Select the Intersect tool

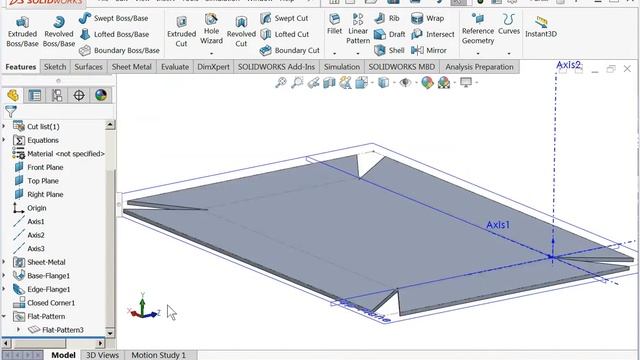point(433,34)
